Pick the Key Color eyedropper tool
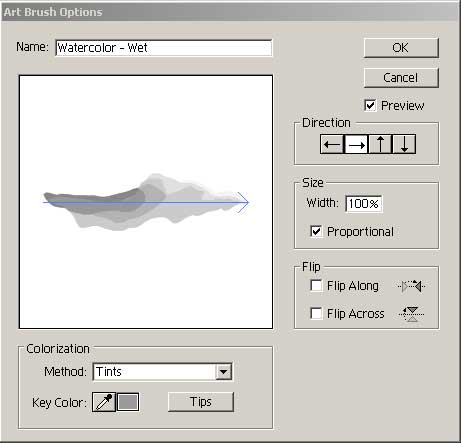This screenshot has width=461, height=443. (104, 402)
